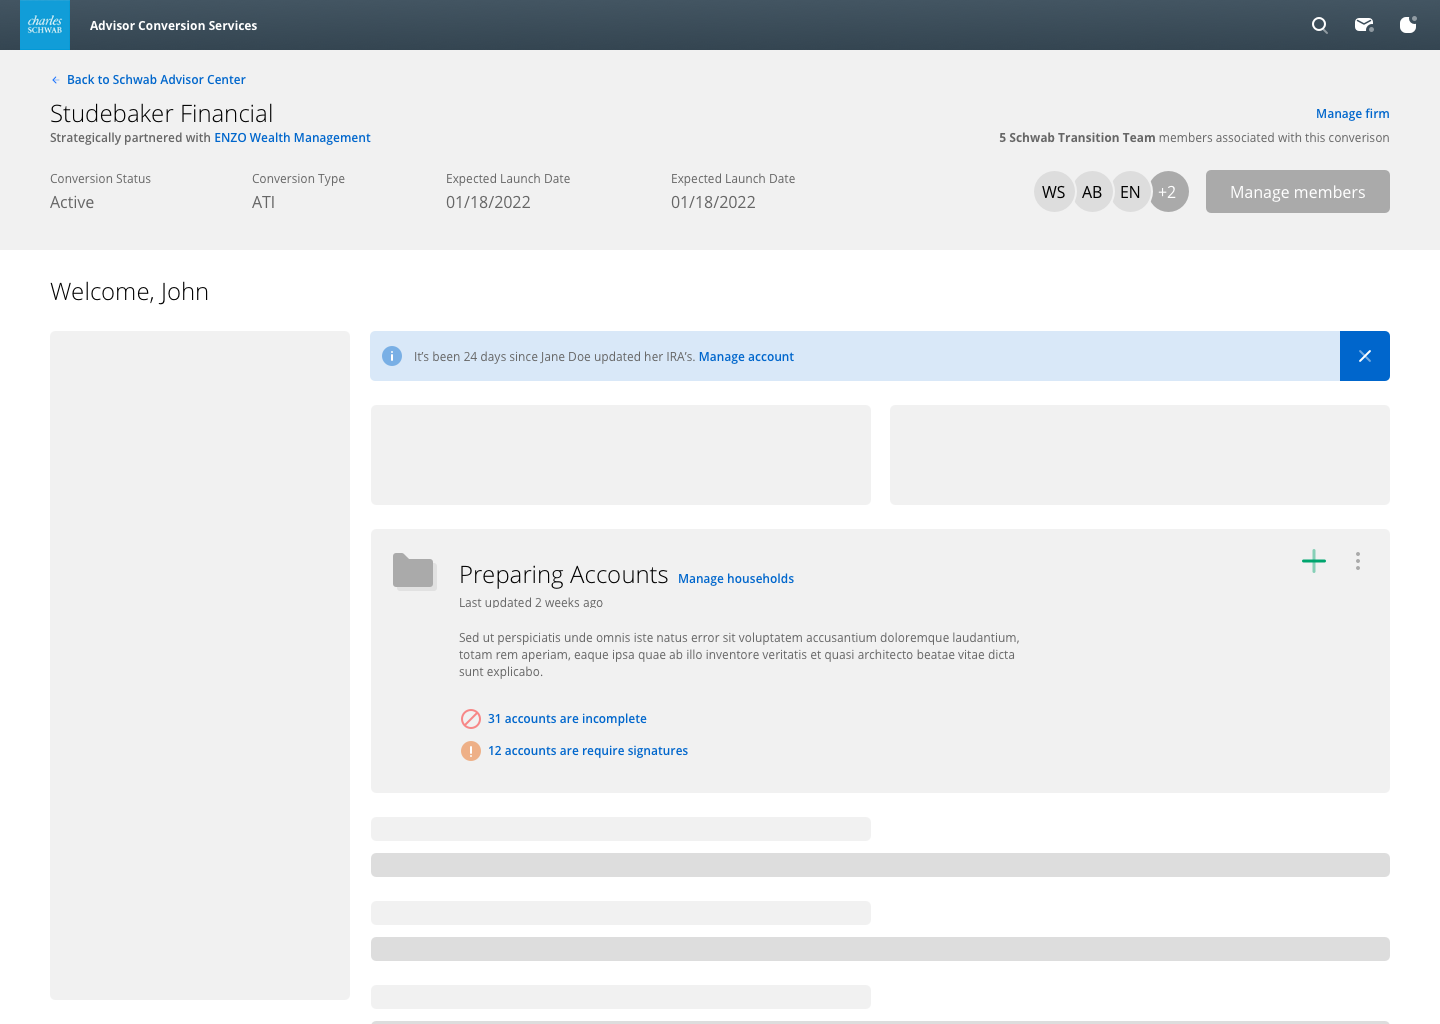This screenshot has height=1024, width=1440.
Task: Click the back arrow next to Schwab Advisor Center
Action: (x=53, y=79)
